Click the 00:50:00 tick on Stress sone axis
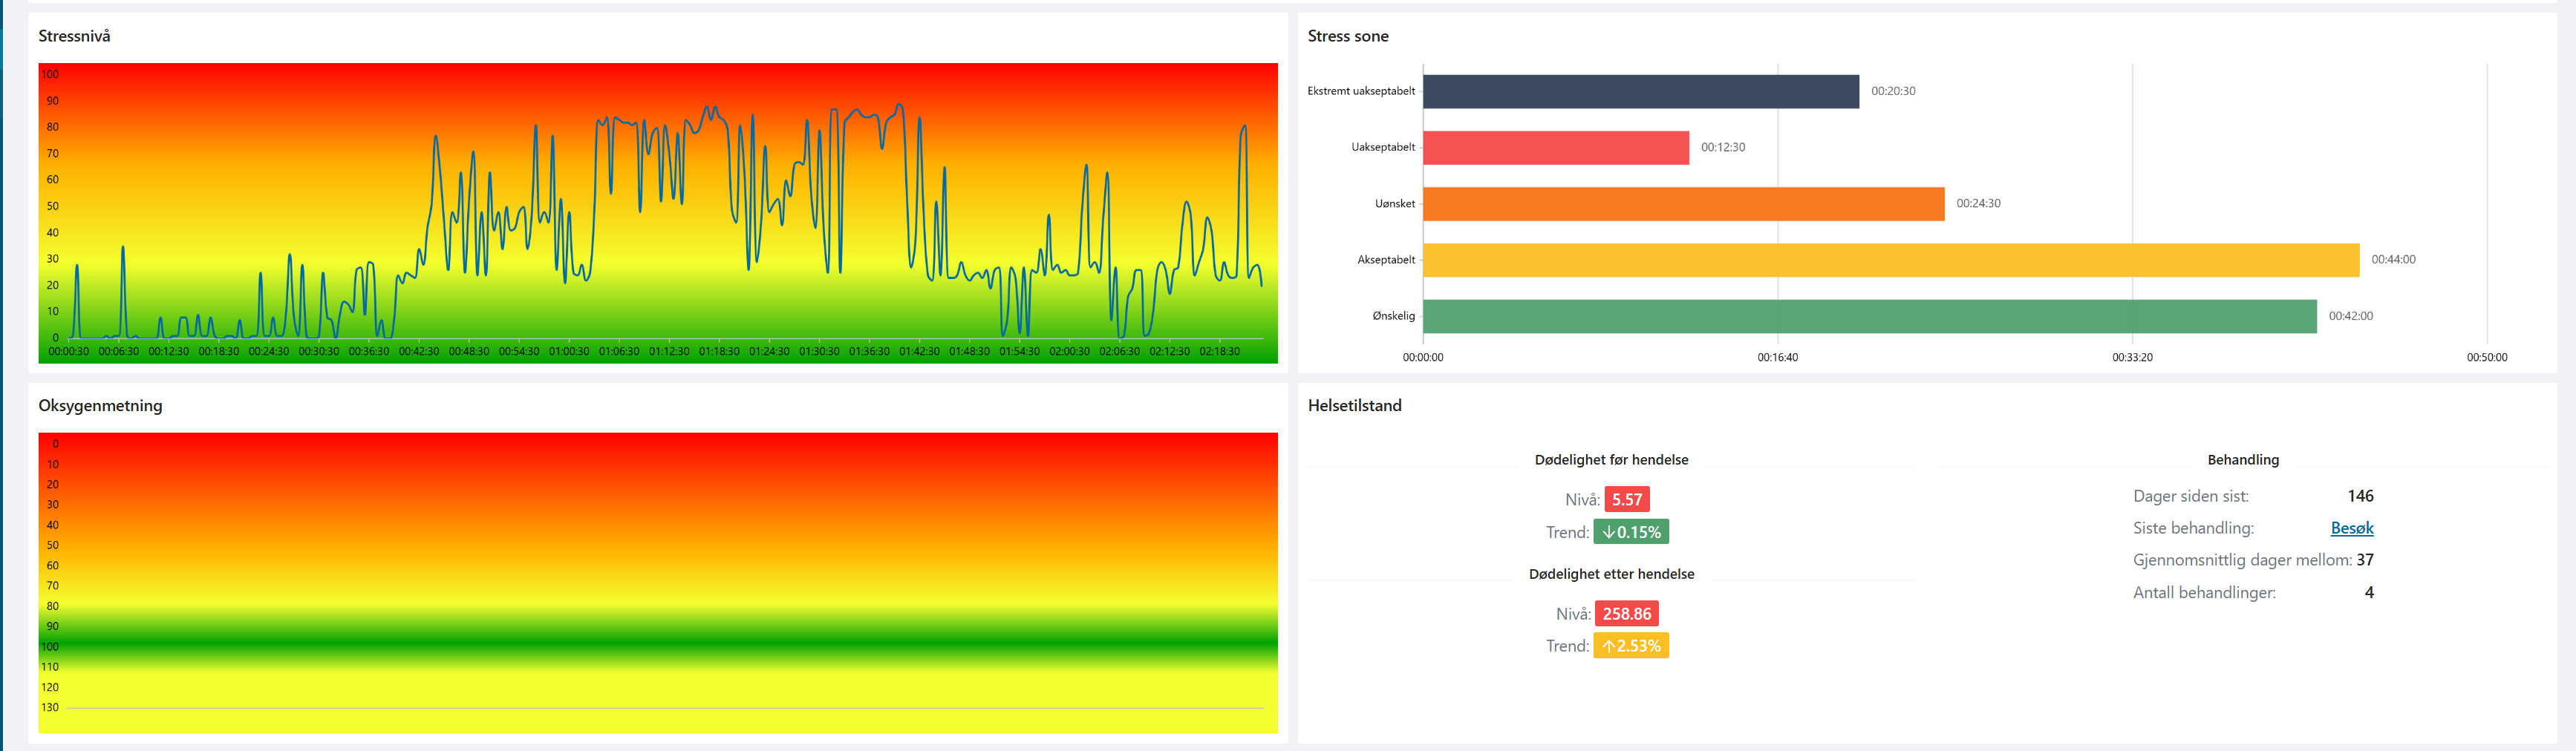This screenshot has height=751, width=2576. [2486, 358]
